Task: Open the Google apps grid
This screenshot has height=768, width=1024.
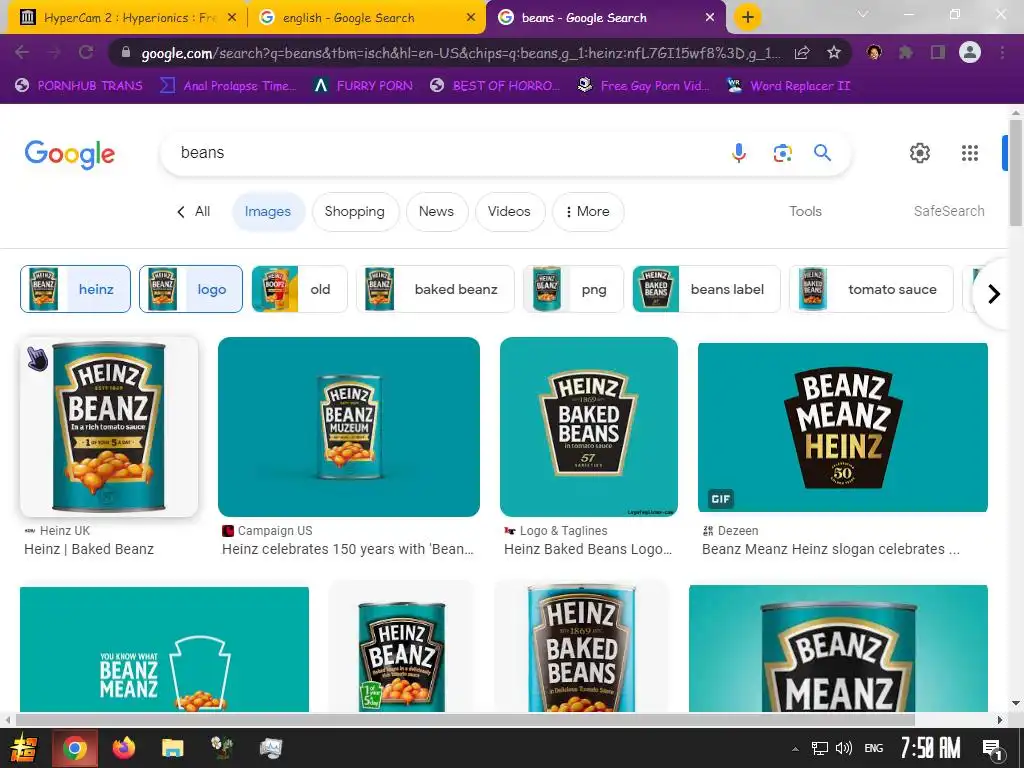Action: (970, 153)
